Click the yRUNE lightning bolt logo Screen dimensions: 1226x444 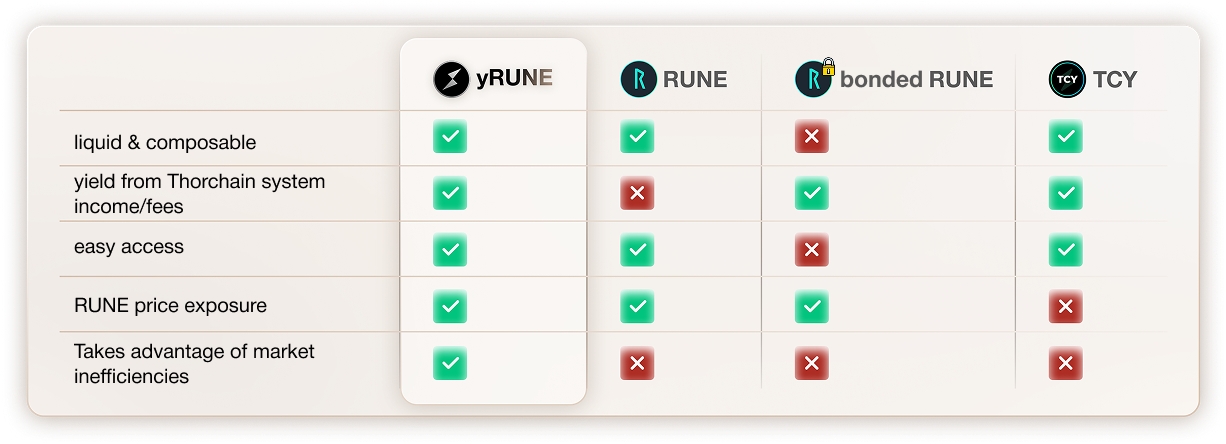tap(451, 79)
